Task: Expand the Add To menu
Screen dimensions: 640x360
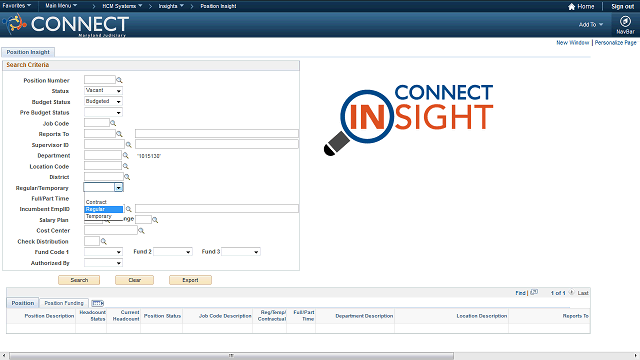Action: [591, 24]
